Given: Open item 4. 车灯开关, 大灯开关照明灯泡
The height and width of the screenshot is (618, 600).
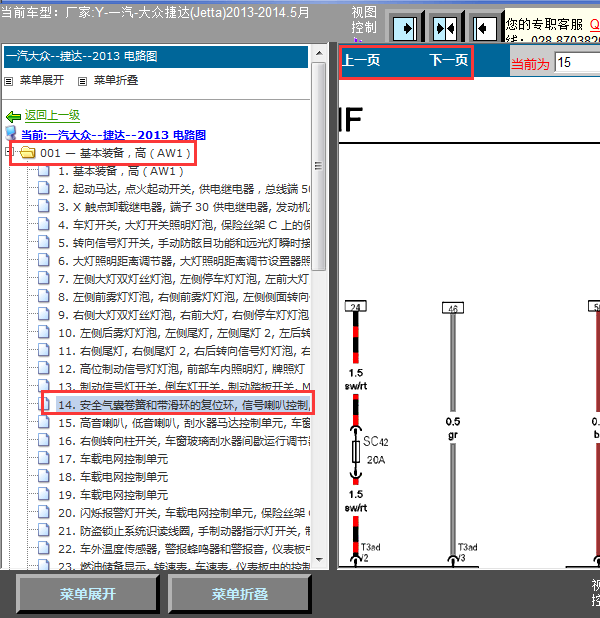Looking at the screenshot, I should [x=184, y=225].
